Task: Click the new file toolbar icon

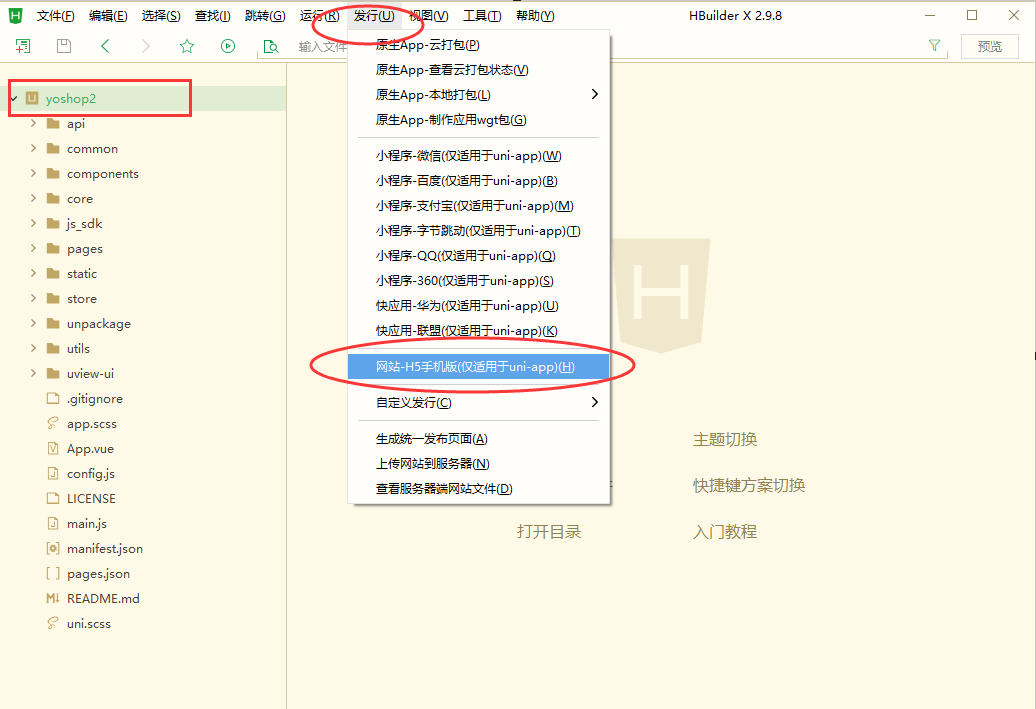Action: click(x=23, y=46)
